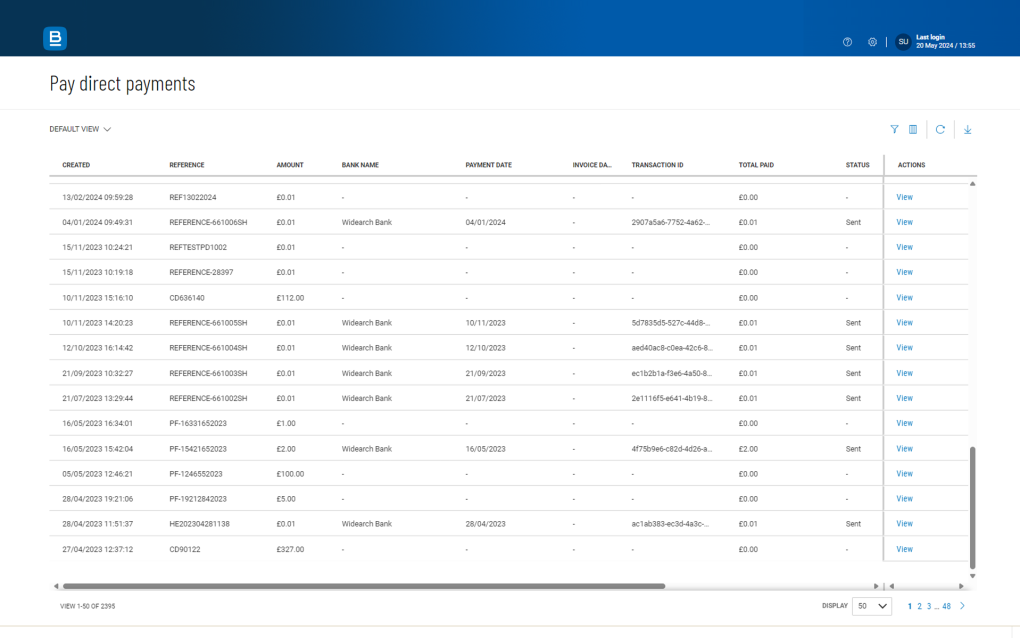Jump to page 48 of results

(x=946, y=606)
